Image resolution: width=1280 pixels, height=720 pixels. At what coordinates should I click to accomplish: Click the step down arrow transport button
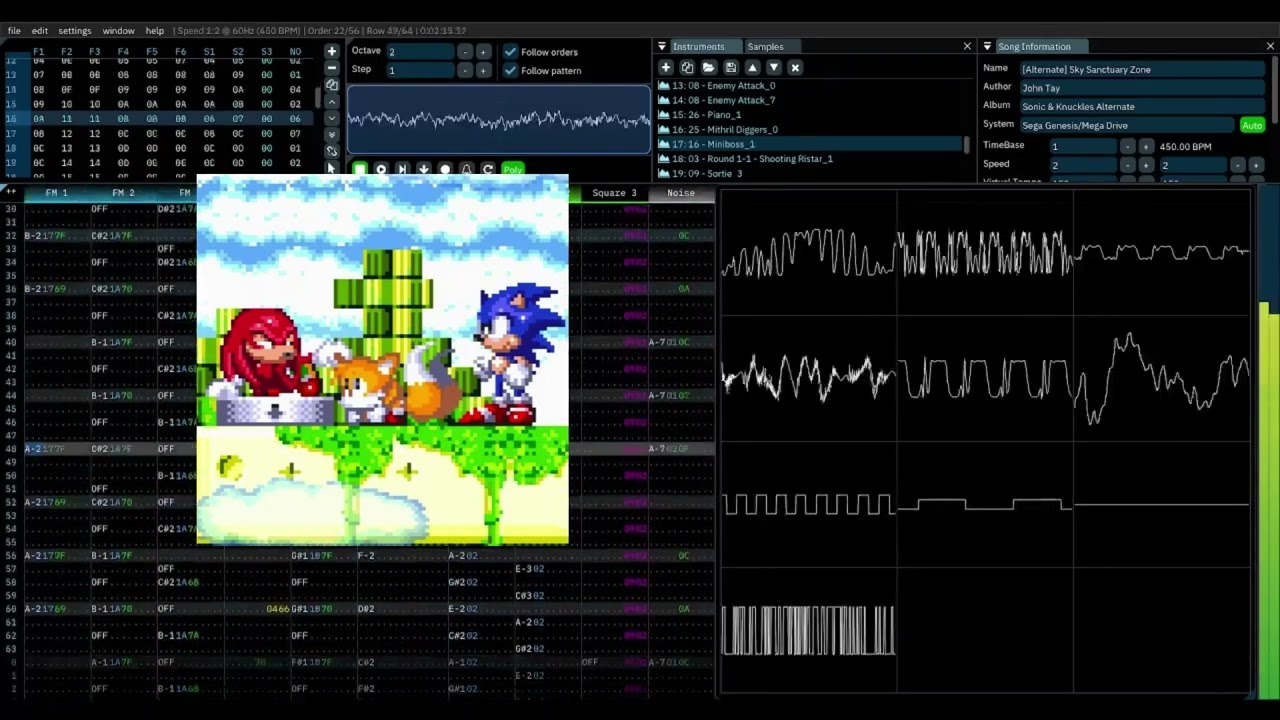click(424, 170)
